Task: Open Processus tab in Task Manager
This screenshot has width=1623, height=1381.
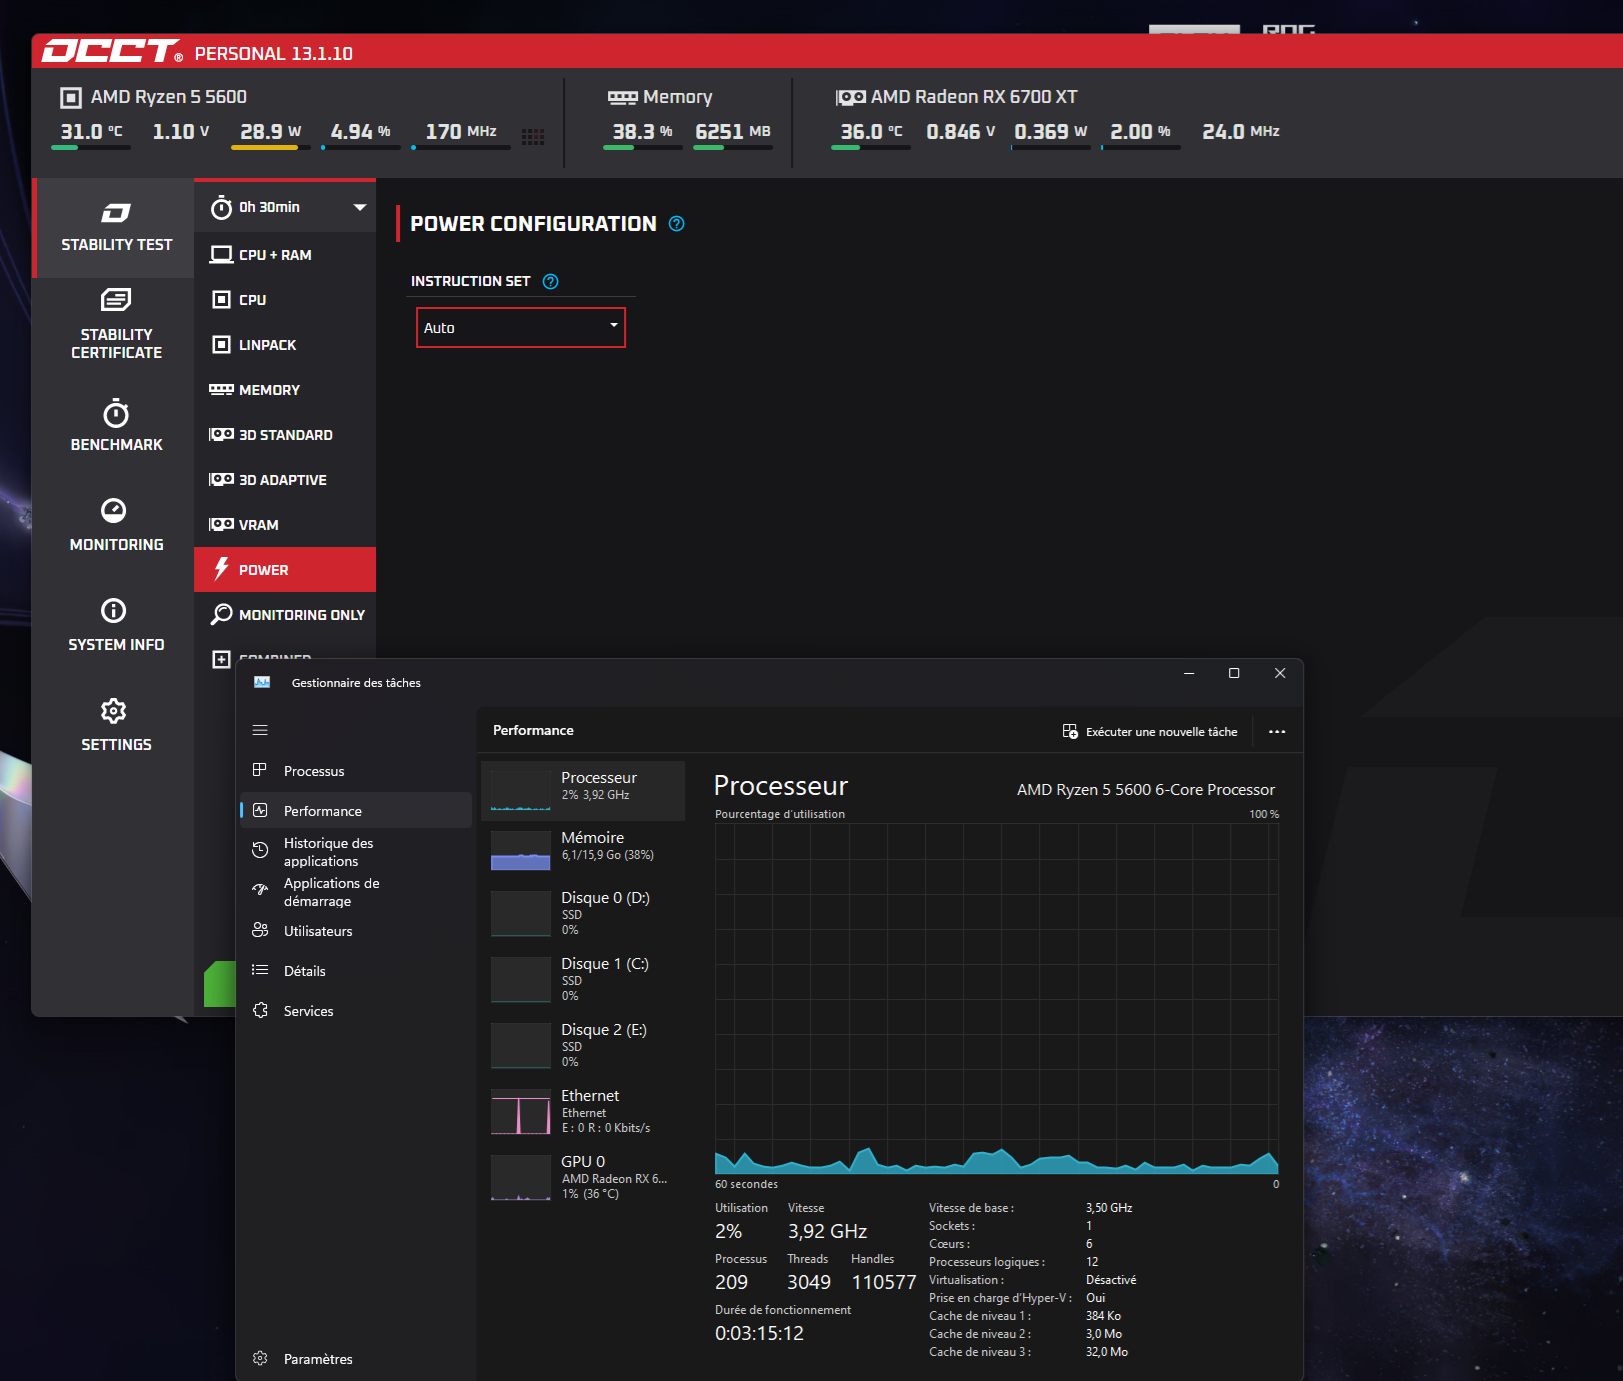Action: pyautogui.click(x=355, y=771)
